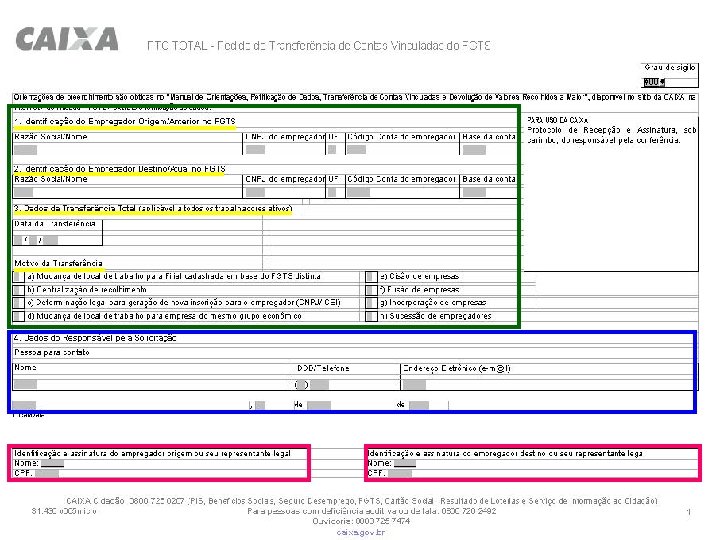Screen dimensions: 720x540
Task: Click the day field in the signature date line
Action: click(x=260, y=405)
